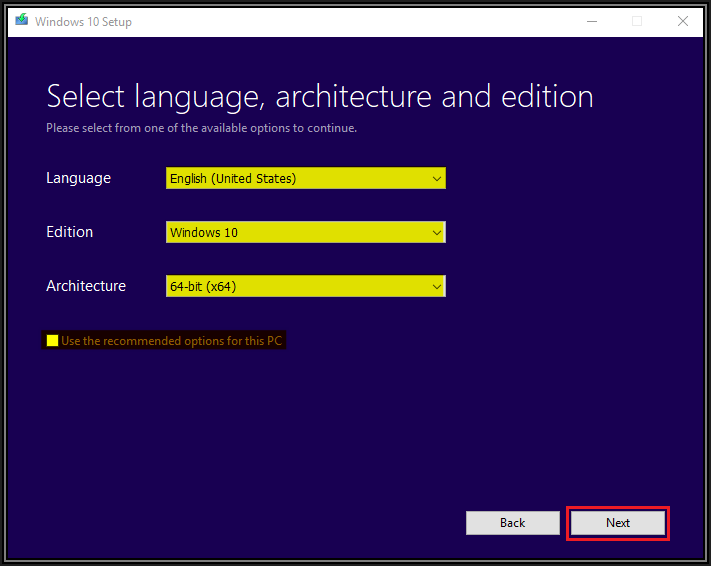Click the disabled maximize window button
Image resolution: width=711 pixels, height=566 pixels.
[637, 21]
